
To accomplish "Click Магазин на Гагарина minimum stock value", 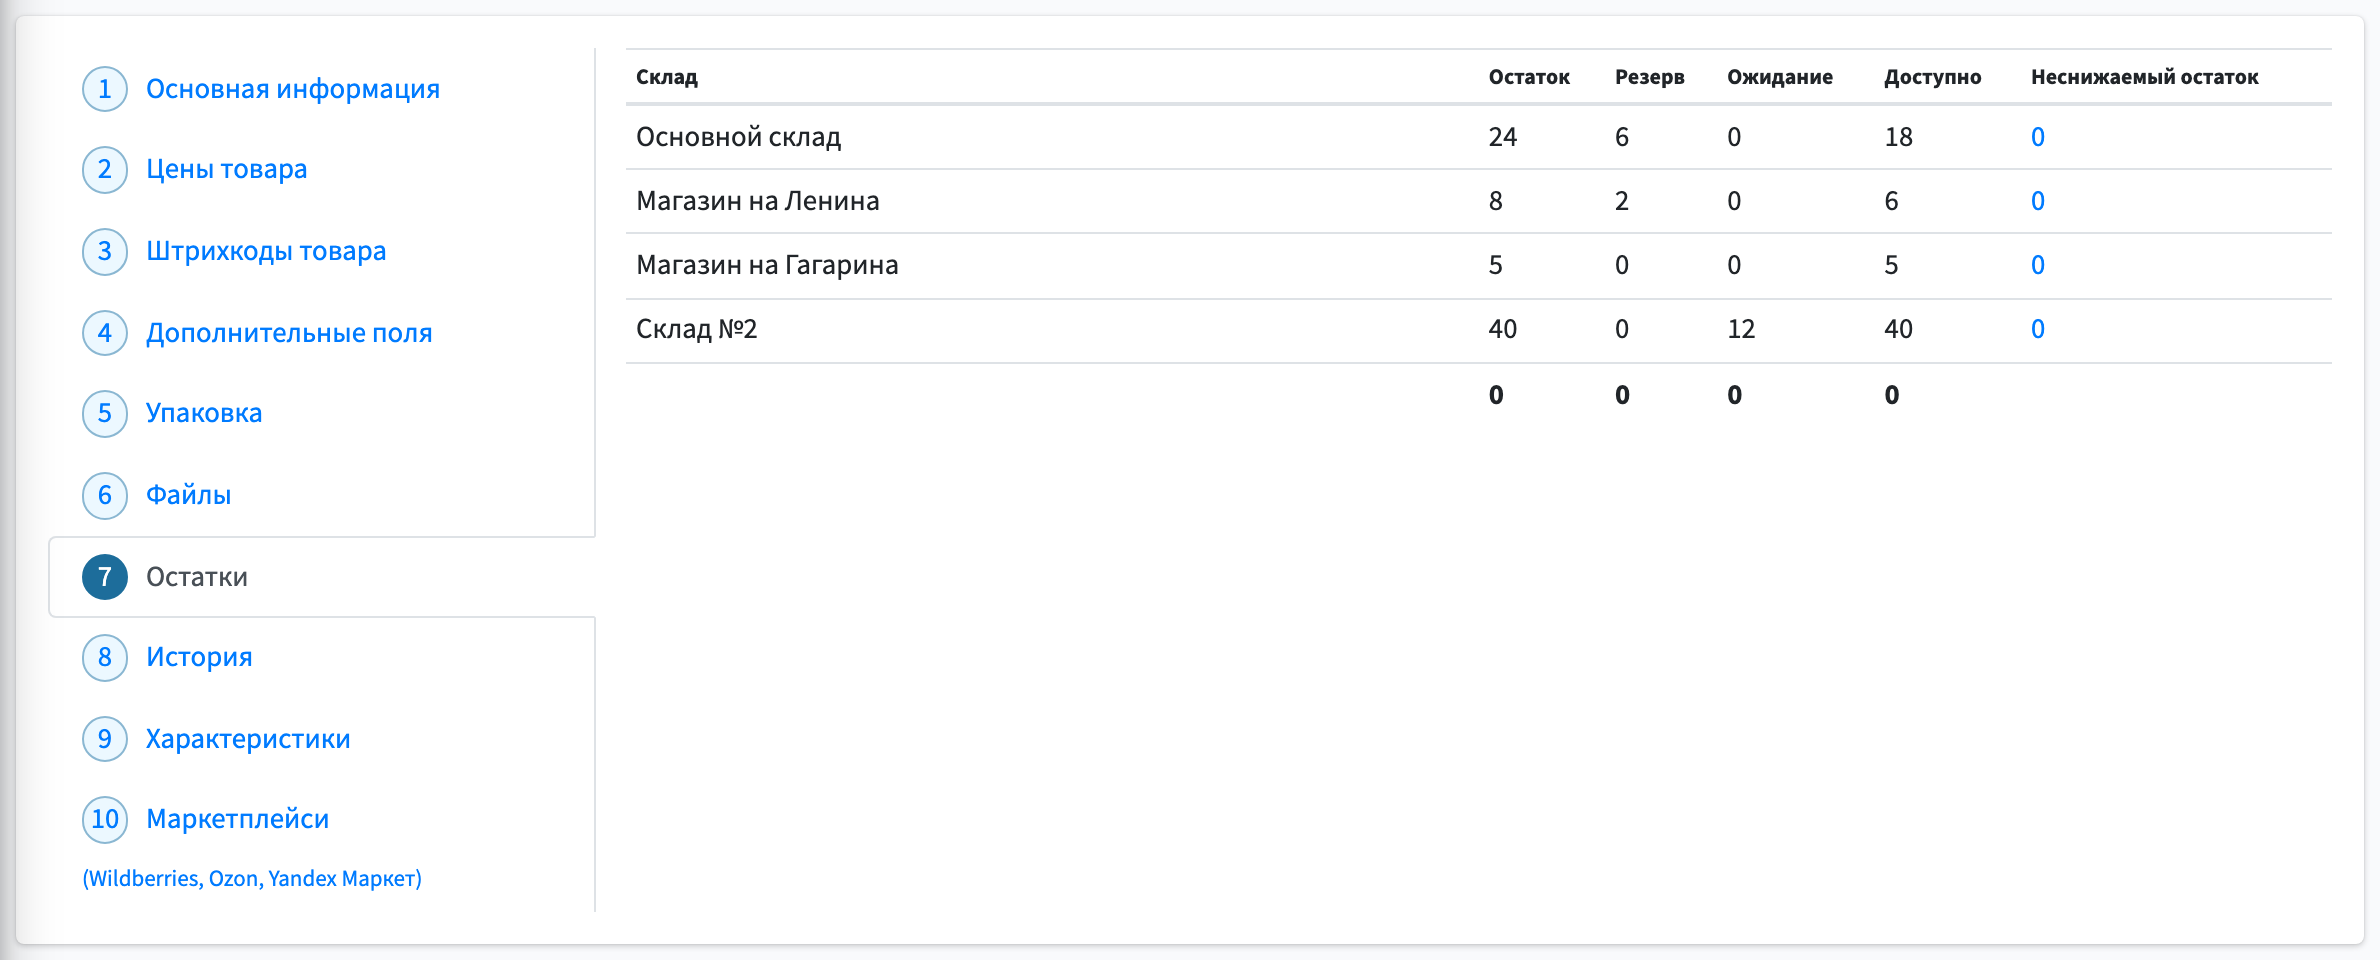I will coord(2038,265).
